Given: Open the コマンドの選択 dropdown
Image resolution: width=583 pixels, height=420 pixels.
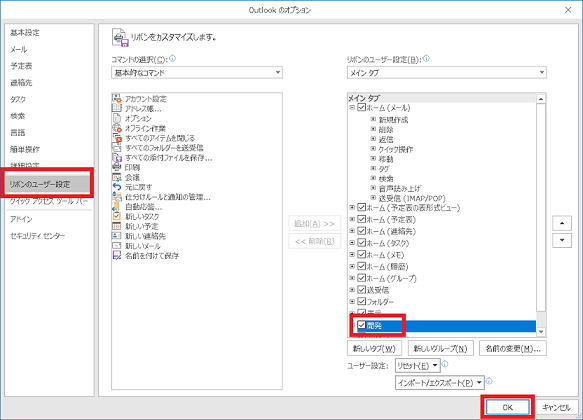Looking at the screenshot, I should [x=197, y=72].
